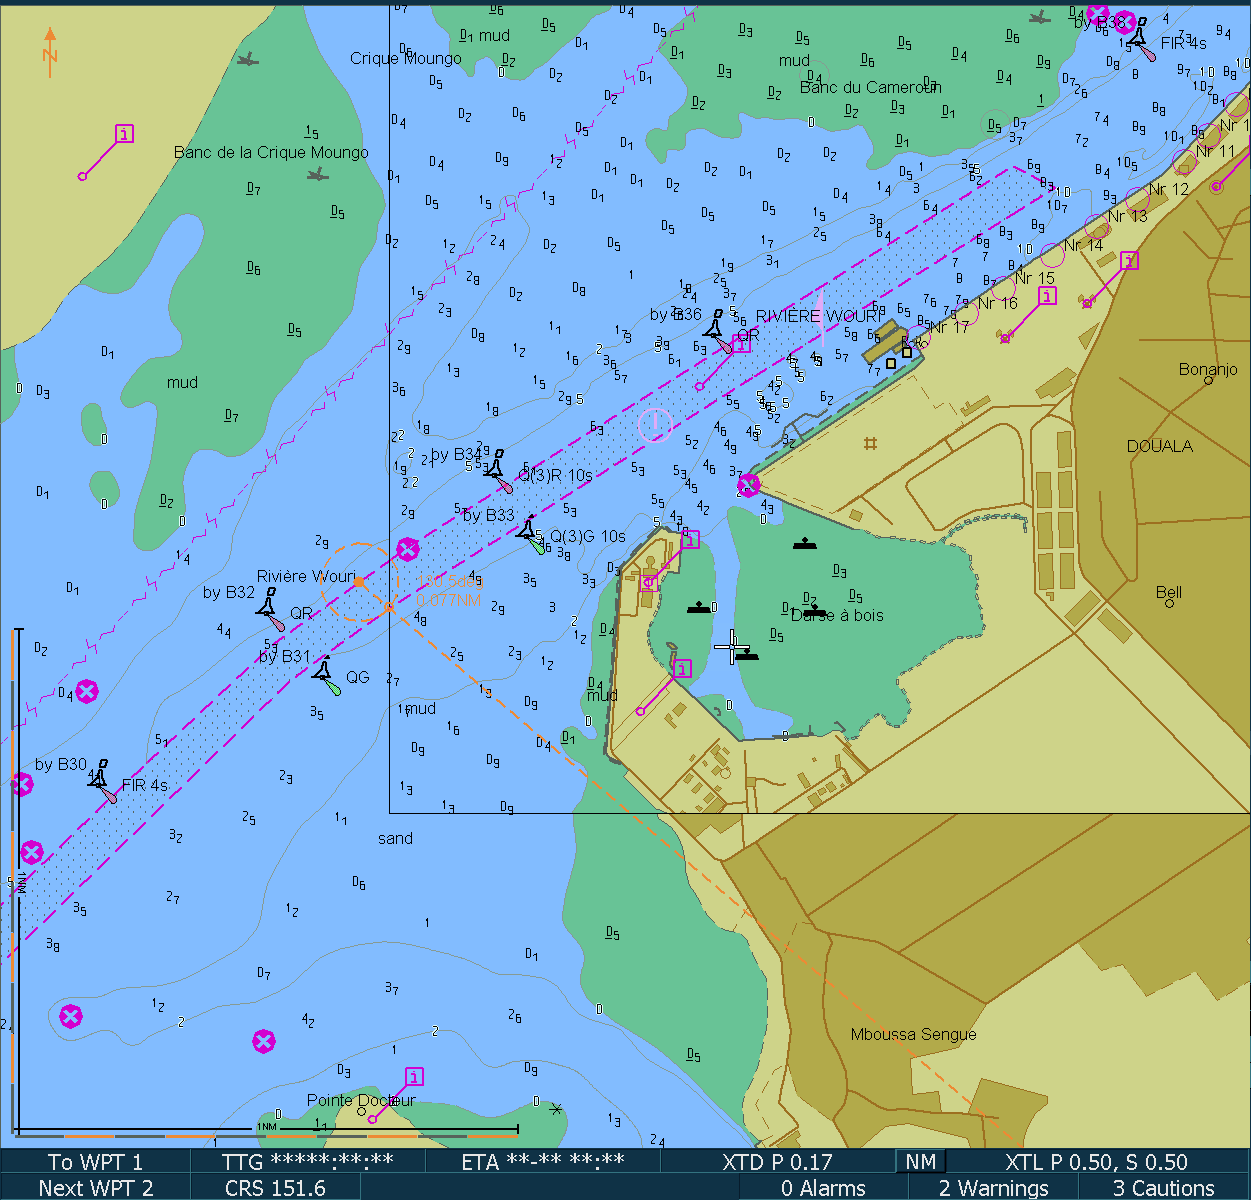Click the Crique Moungo label
This screenshot has height=1200, width=1251.
click(406, 58)
